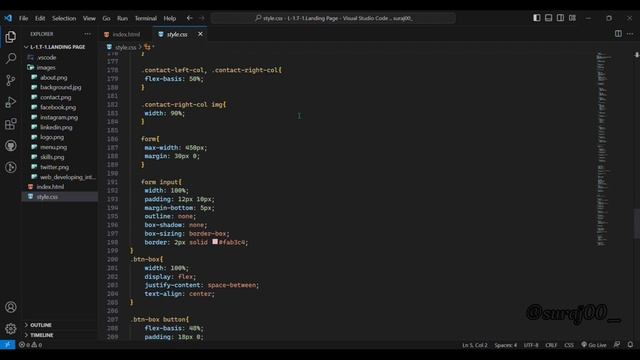The width and height of the screenshot is (640, 360).
Task: Open the Explorer view in activity bar
Action: (11, 37)
